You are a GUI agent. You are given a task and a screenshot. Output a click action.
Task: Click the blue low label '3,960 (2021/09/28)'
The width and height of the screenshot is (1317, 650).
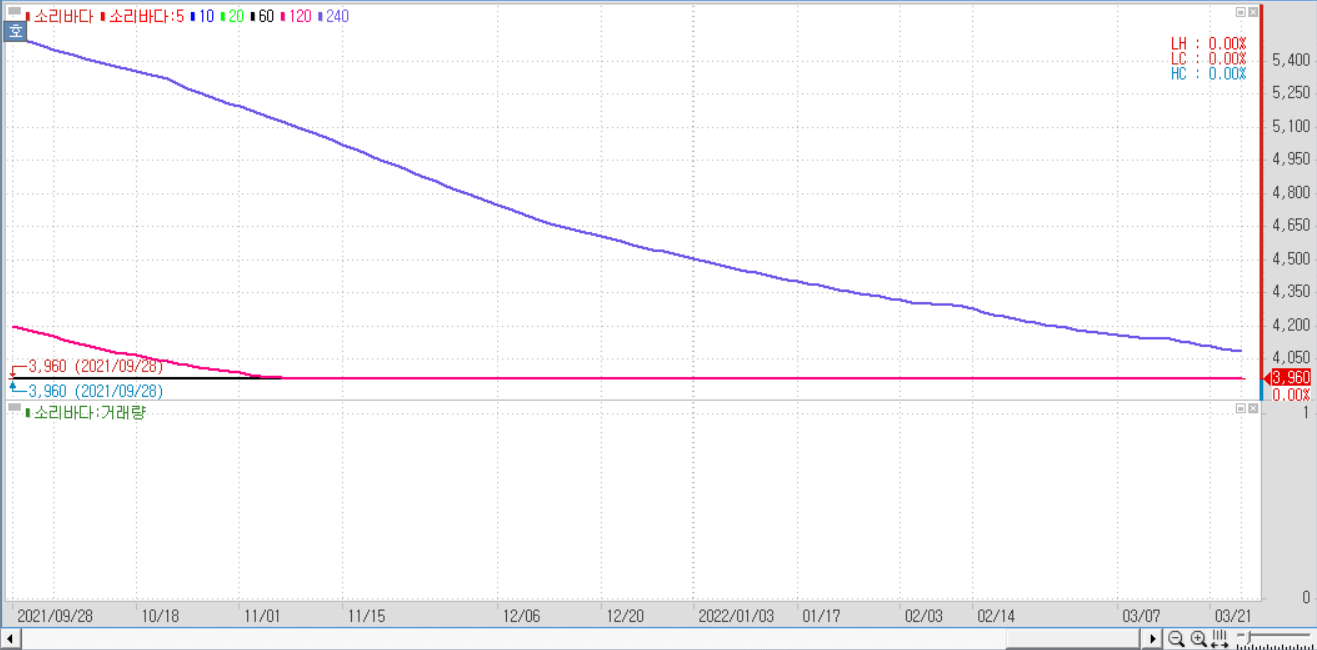pos(95,391)
